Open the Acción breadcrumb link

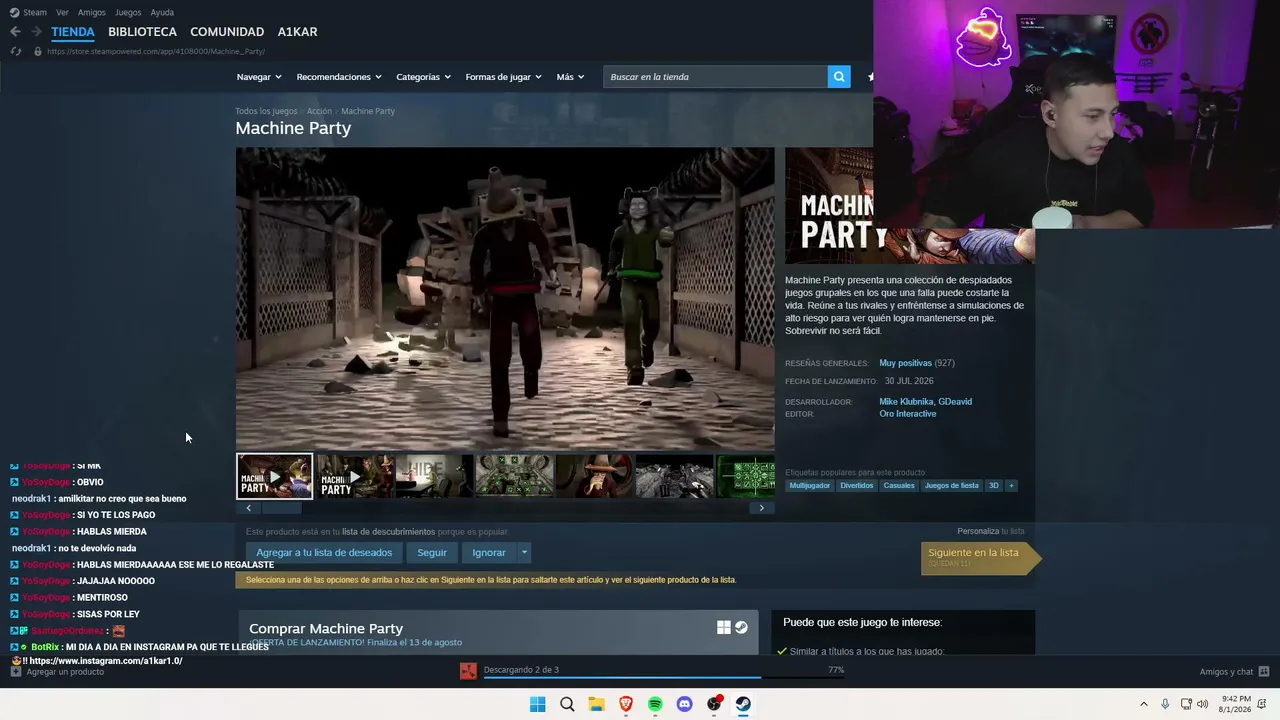319,111
